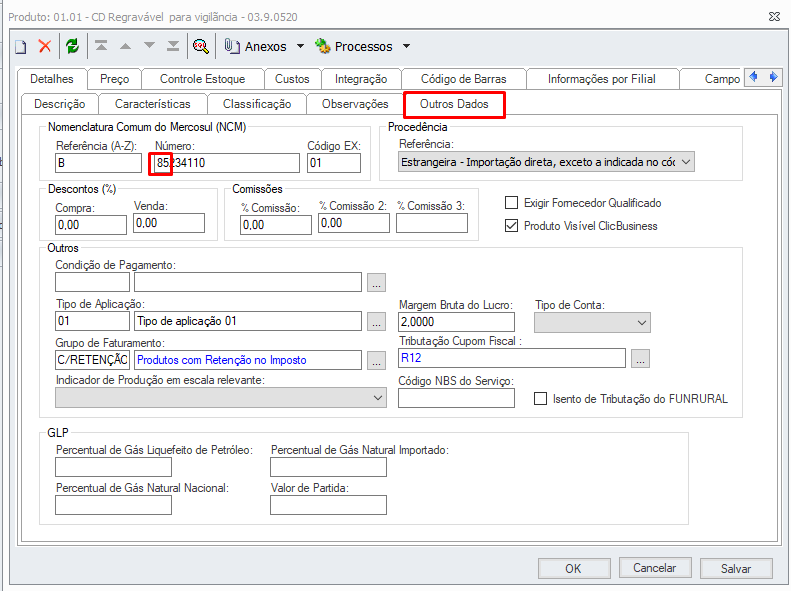
Task: Click Percentual de Gás Liquefeito field
Action: (x=114, y=467)
